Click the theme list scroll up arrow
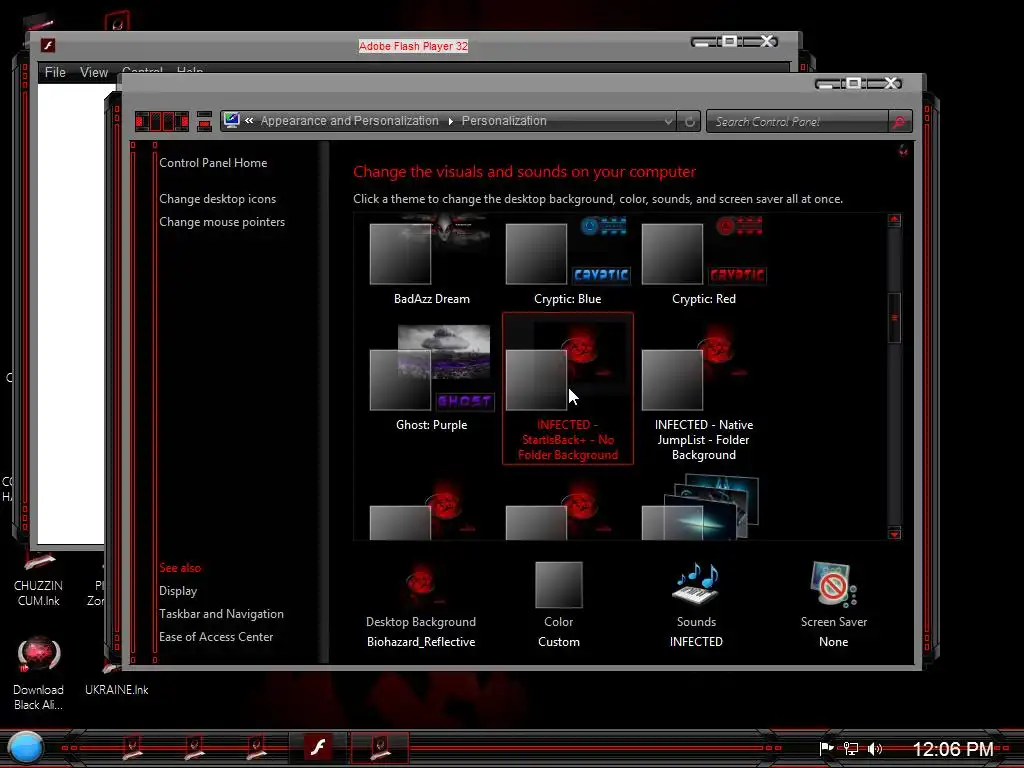Screen dimensions: 1024x768 [x=894, y=220]
